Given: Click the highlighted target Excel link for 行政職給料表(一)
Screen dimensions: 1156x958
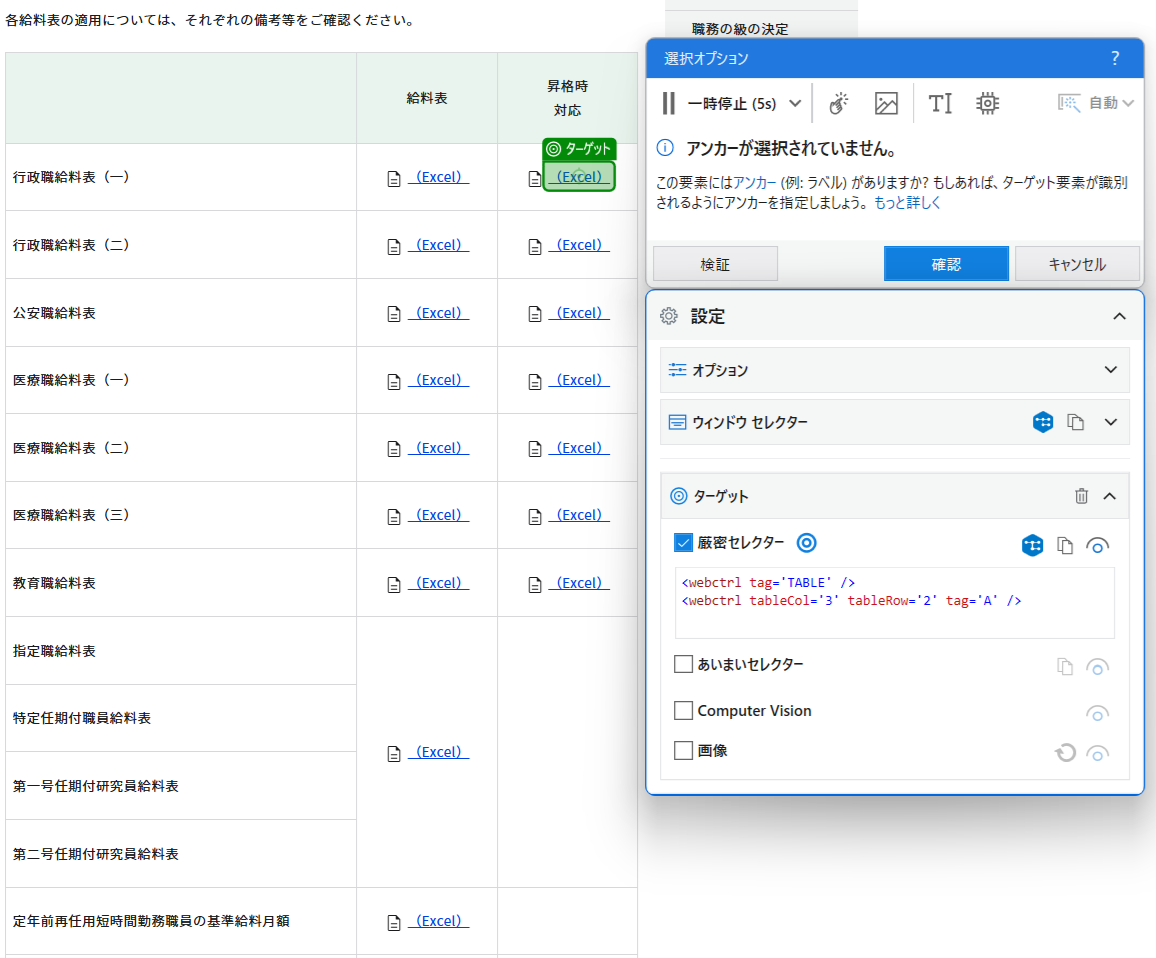Looking at the screenshot, I should coord(579,177).
